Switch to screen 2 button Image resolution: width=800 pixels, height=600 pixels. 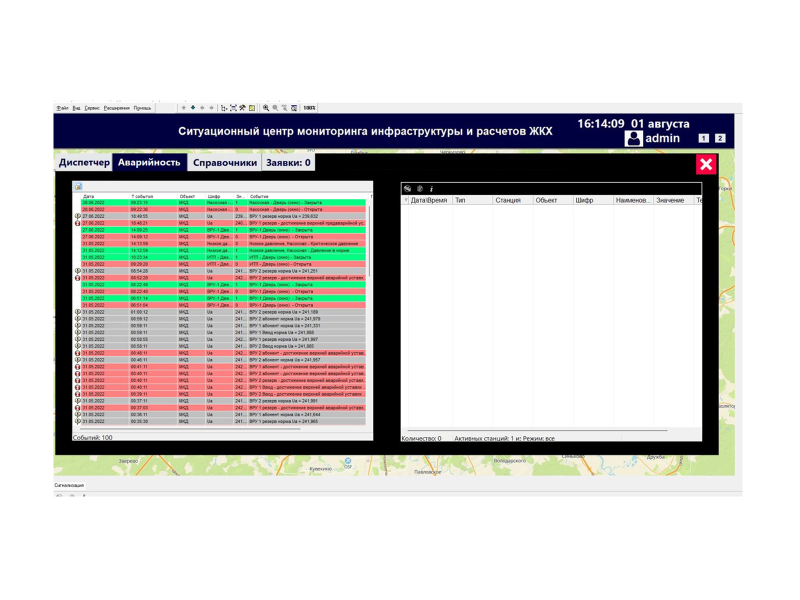pyautogui.click(x=720, y=138)
